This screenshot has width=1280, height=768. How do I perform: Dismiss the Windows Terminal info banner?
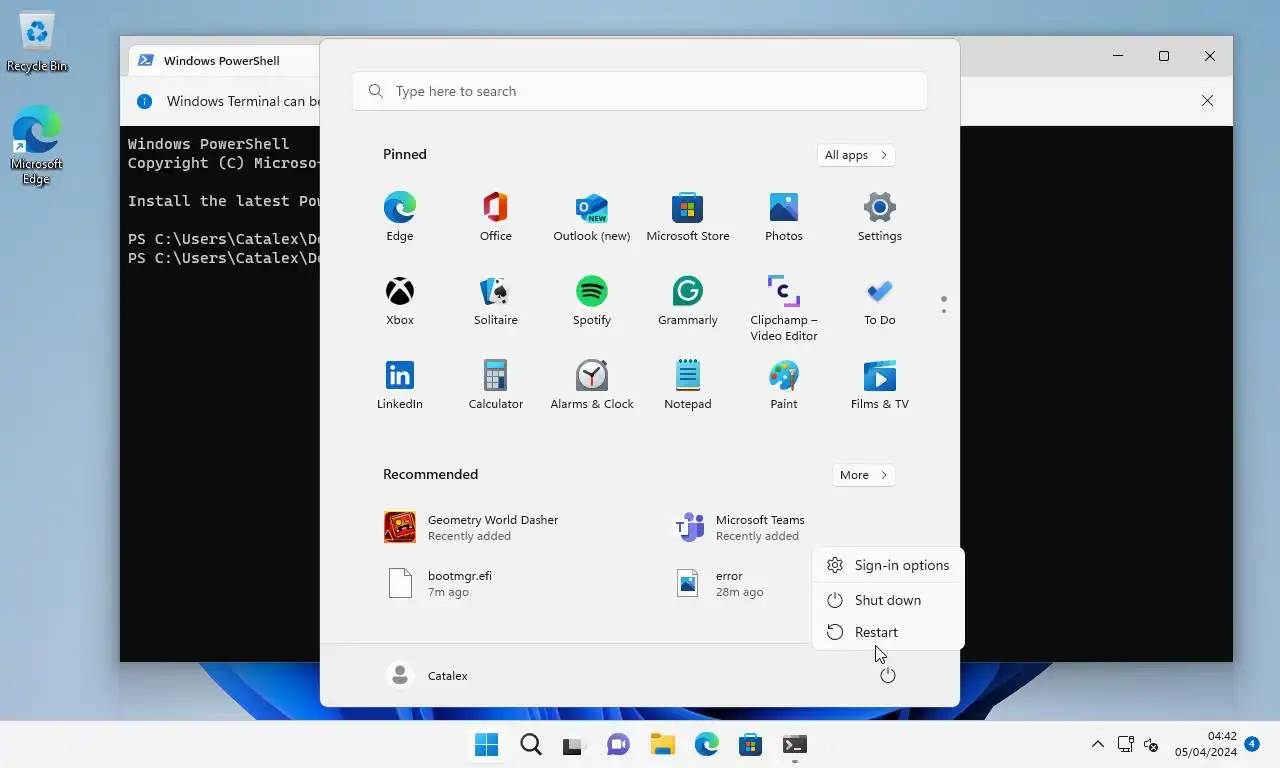pos(1208,101)
